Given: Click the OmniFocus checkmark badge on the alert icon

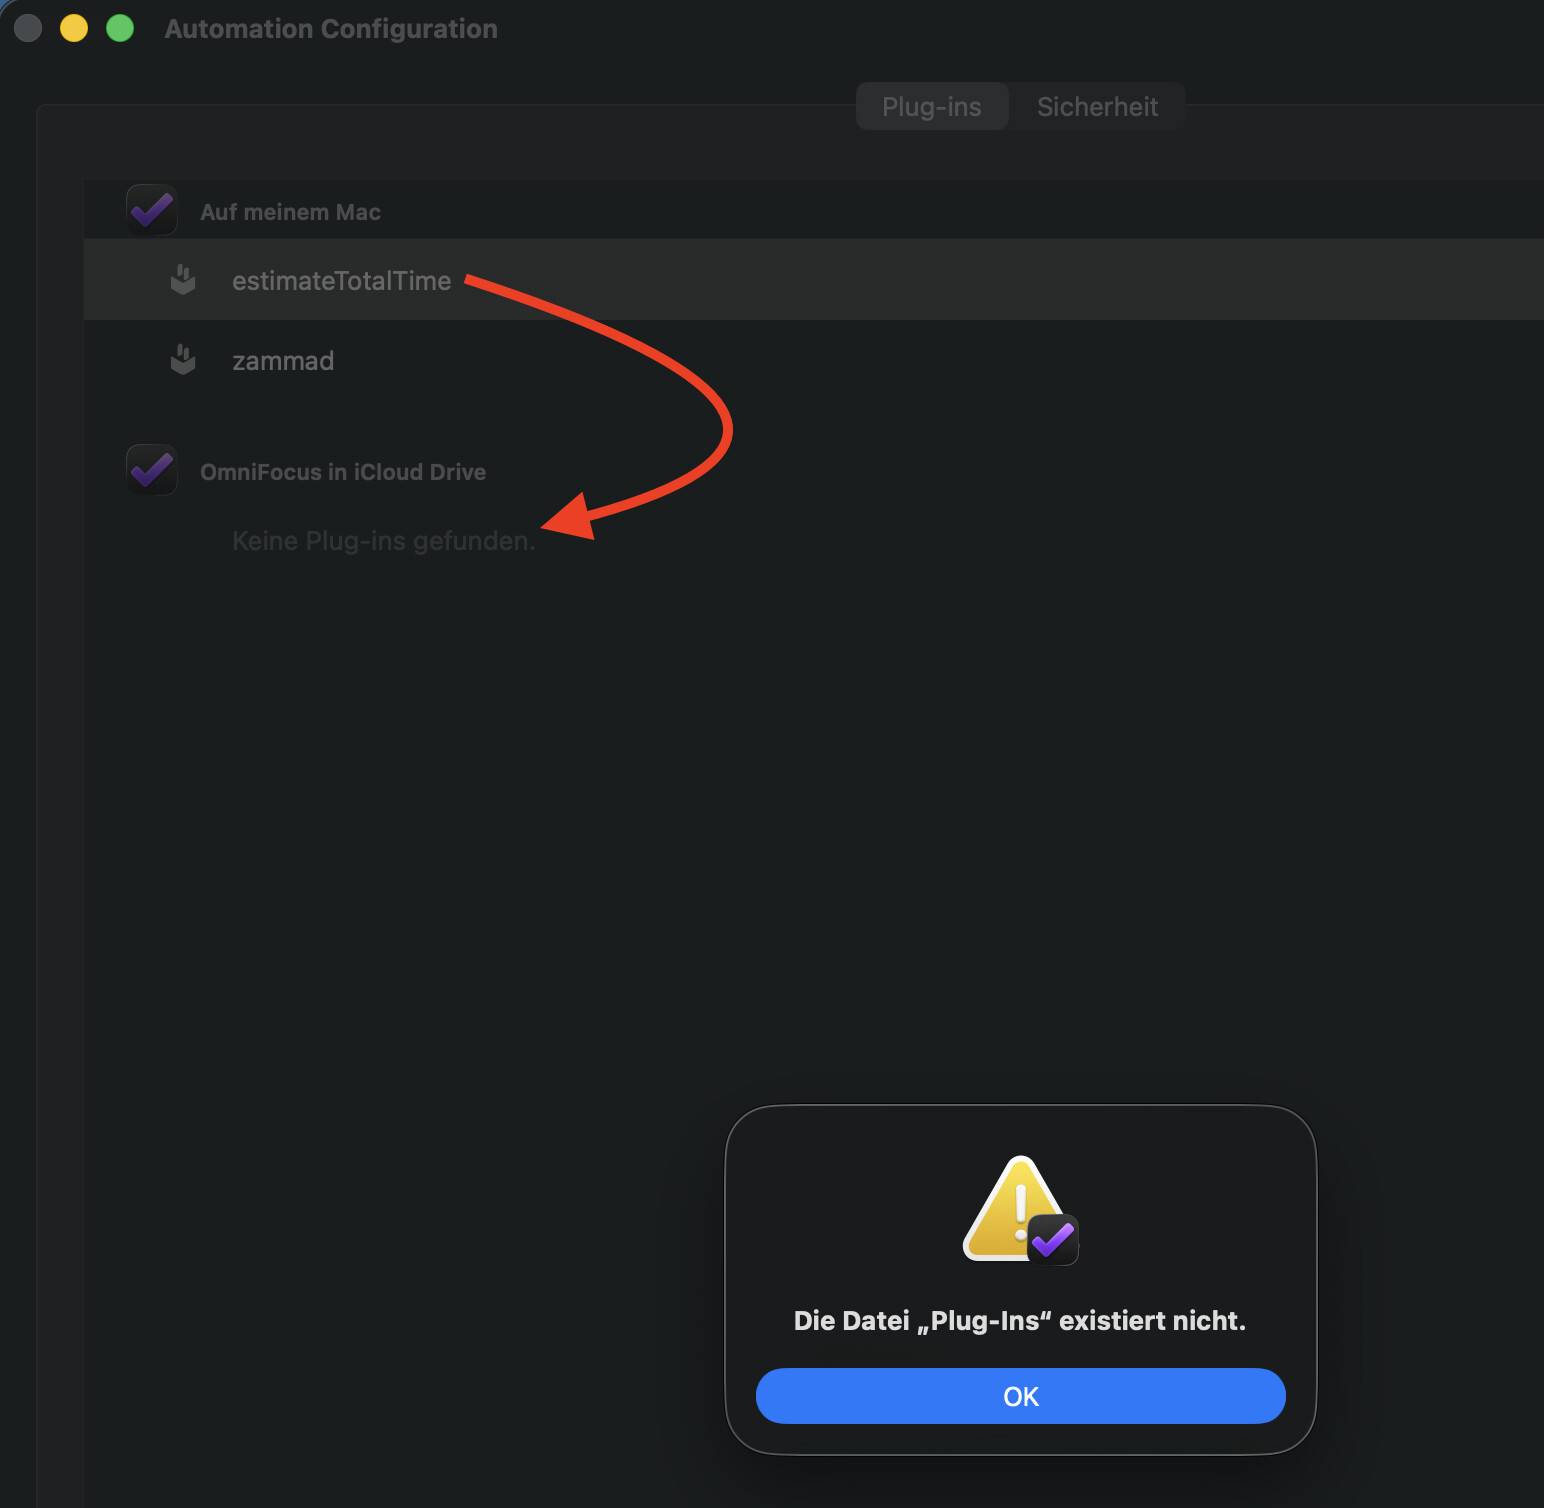Looking at the screenshot, I should click(x=1053, y=1240).
